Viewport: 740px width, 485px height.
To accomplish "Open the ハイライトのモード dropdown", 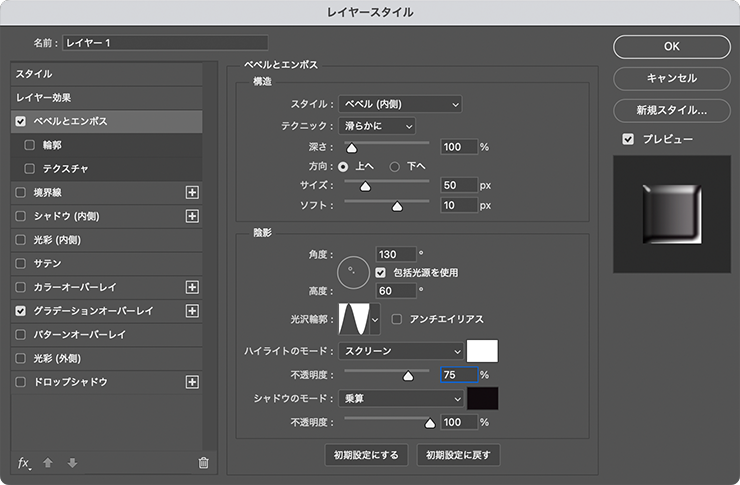I will (x=402, y=351).
